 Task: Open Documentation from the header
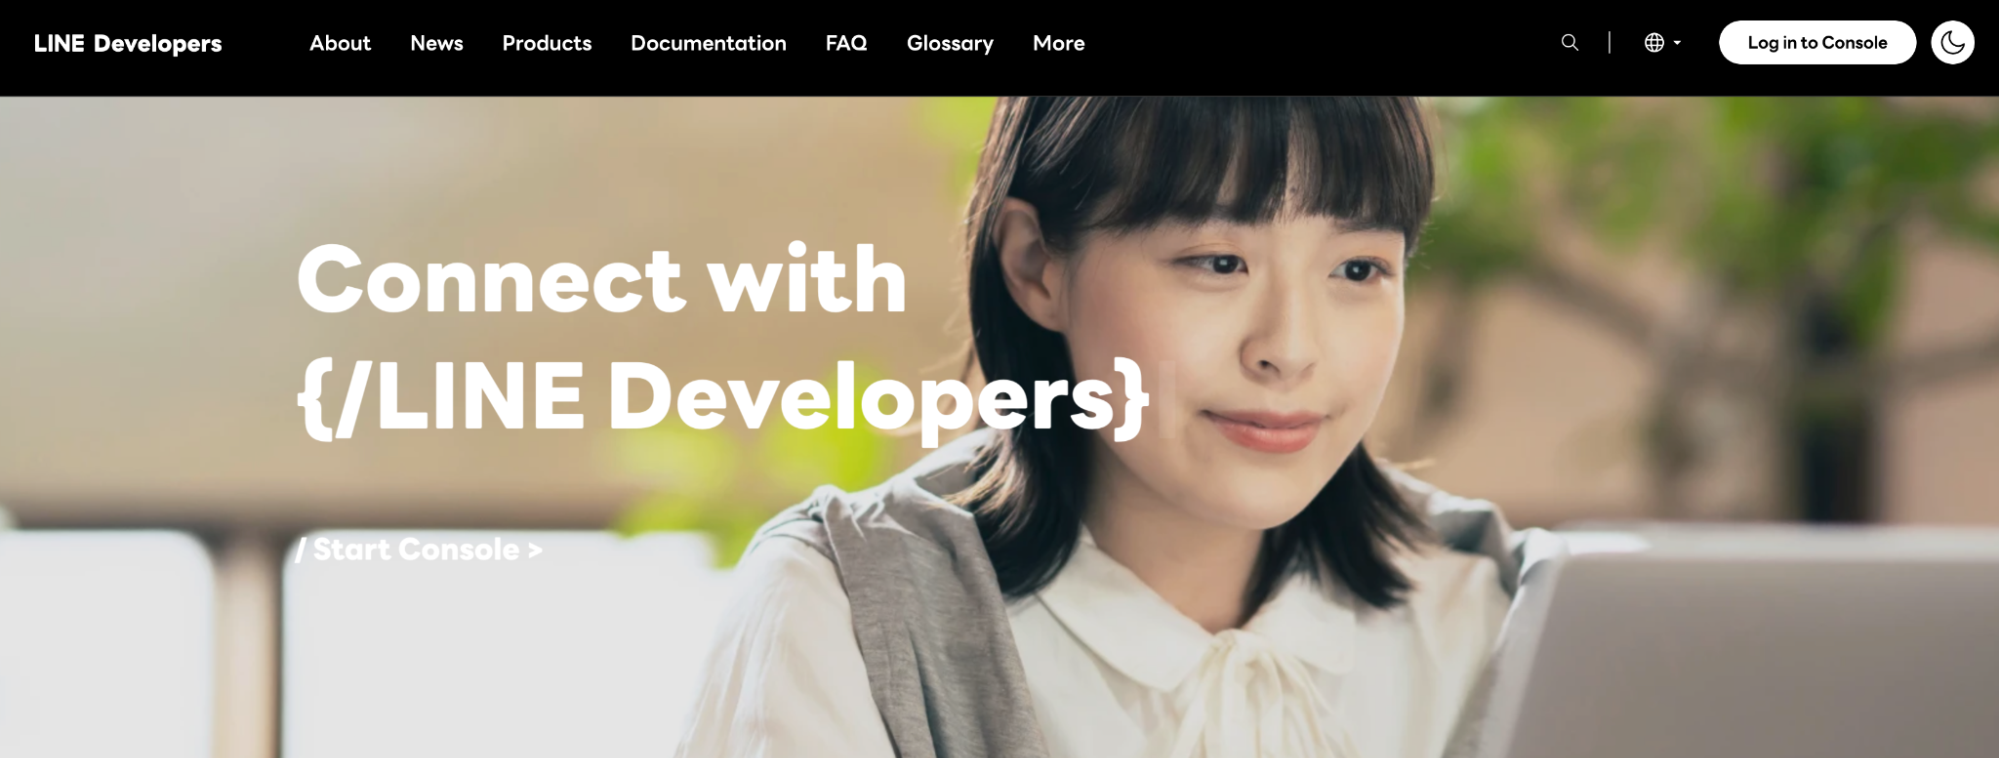pyautogui.click(x=708, y=43)
